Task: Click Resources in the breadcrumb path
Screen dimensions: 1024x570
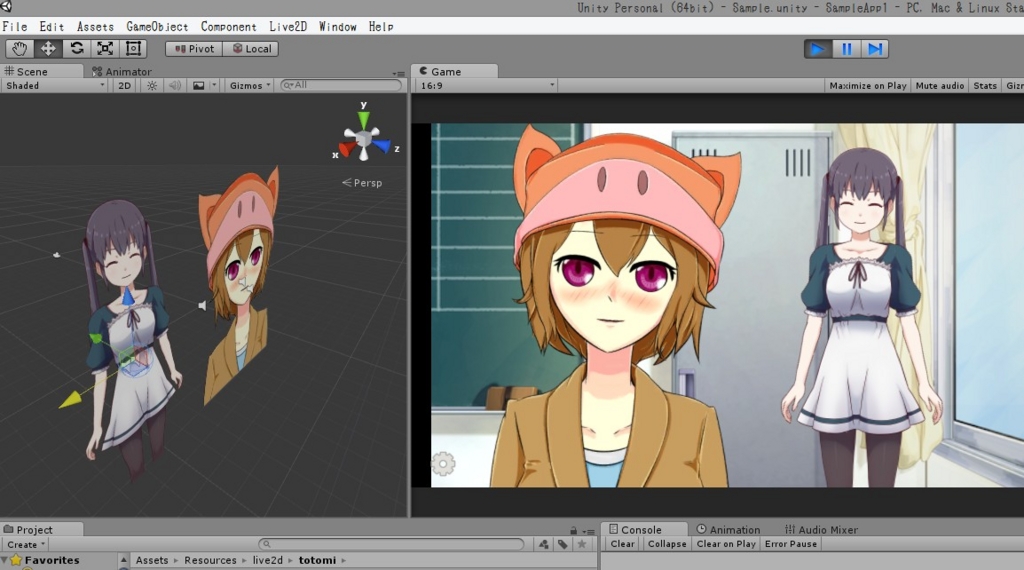Action: (210, 560)
